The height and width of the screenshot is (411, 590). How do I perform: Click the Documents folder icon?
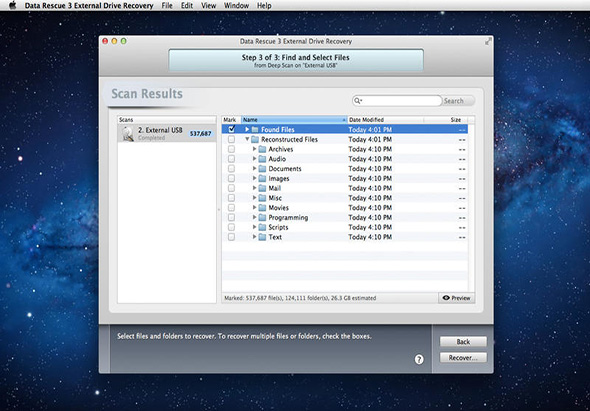(x=262, y=169)
